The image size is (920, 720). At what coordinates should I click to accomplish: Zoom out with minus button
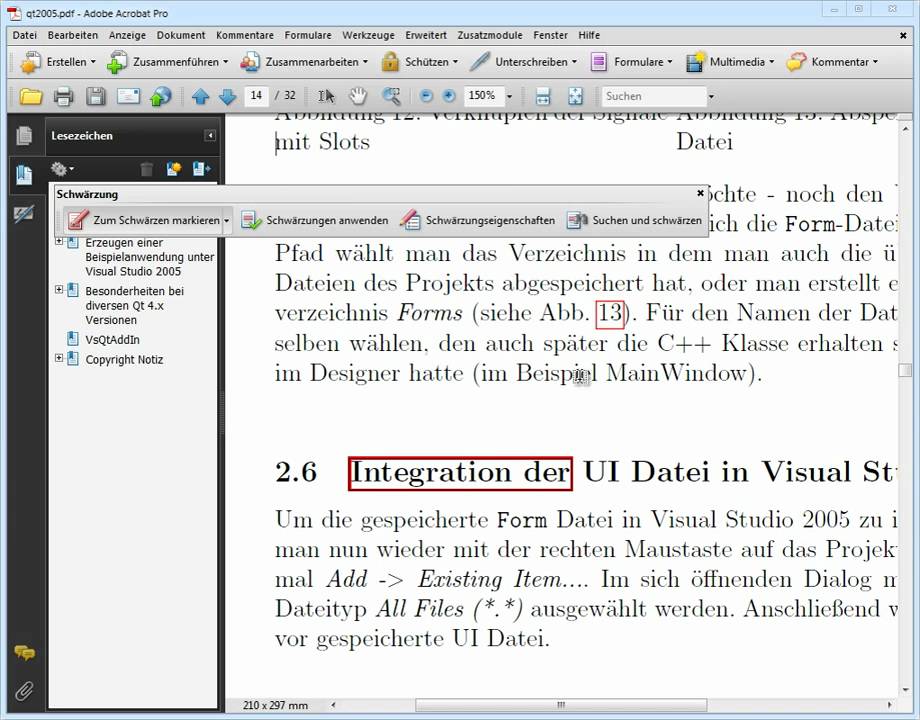427,96
